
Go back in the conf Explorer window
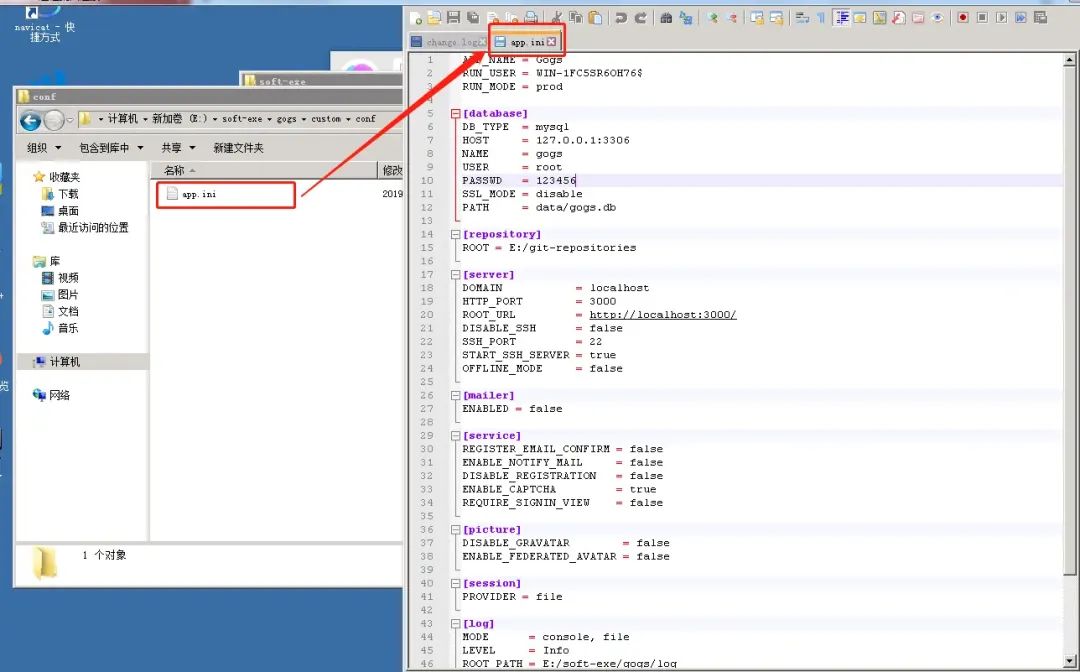pyautogui.click(x=30, y=121)
